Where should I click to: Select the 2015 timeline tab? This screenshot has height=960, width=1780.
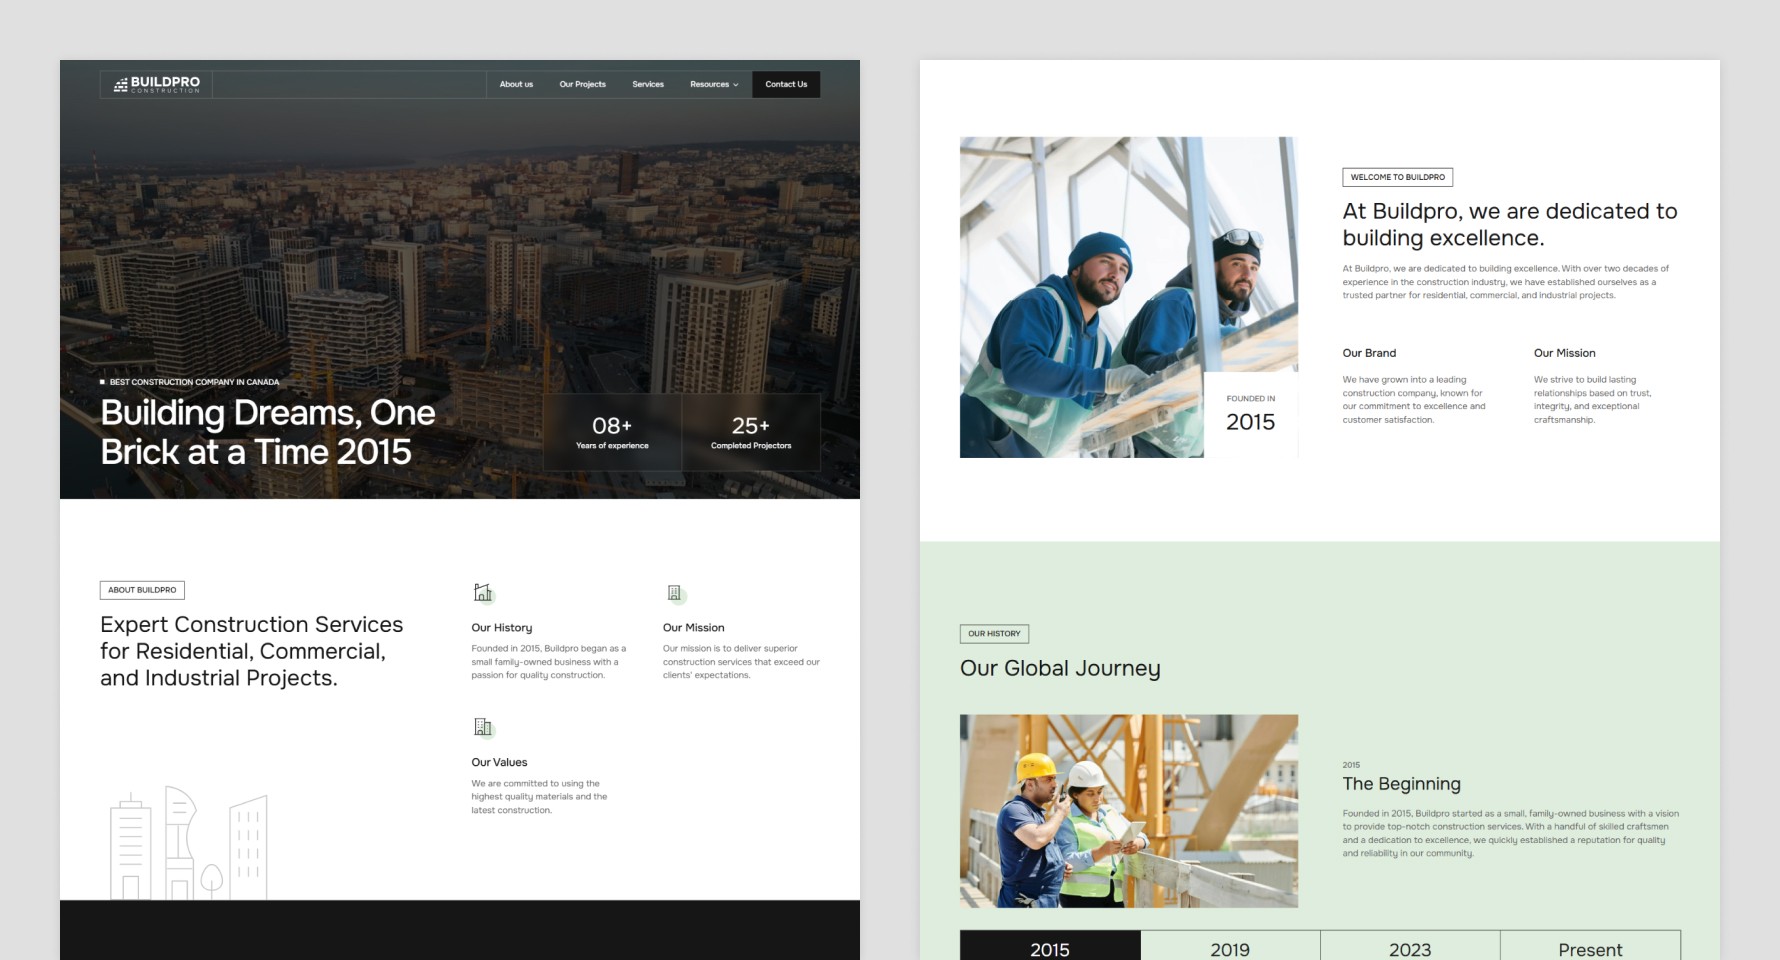tap(1050, 947)
